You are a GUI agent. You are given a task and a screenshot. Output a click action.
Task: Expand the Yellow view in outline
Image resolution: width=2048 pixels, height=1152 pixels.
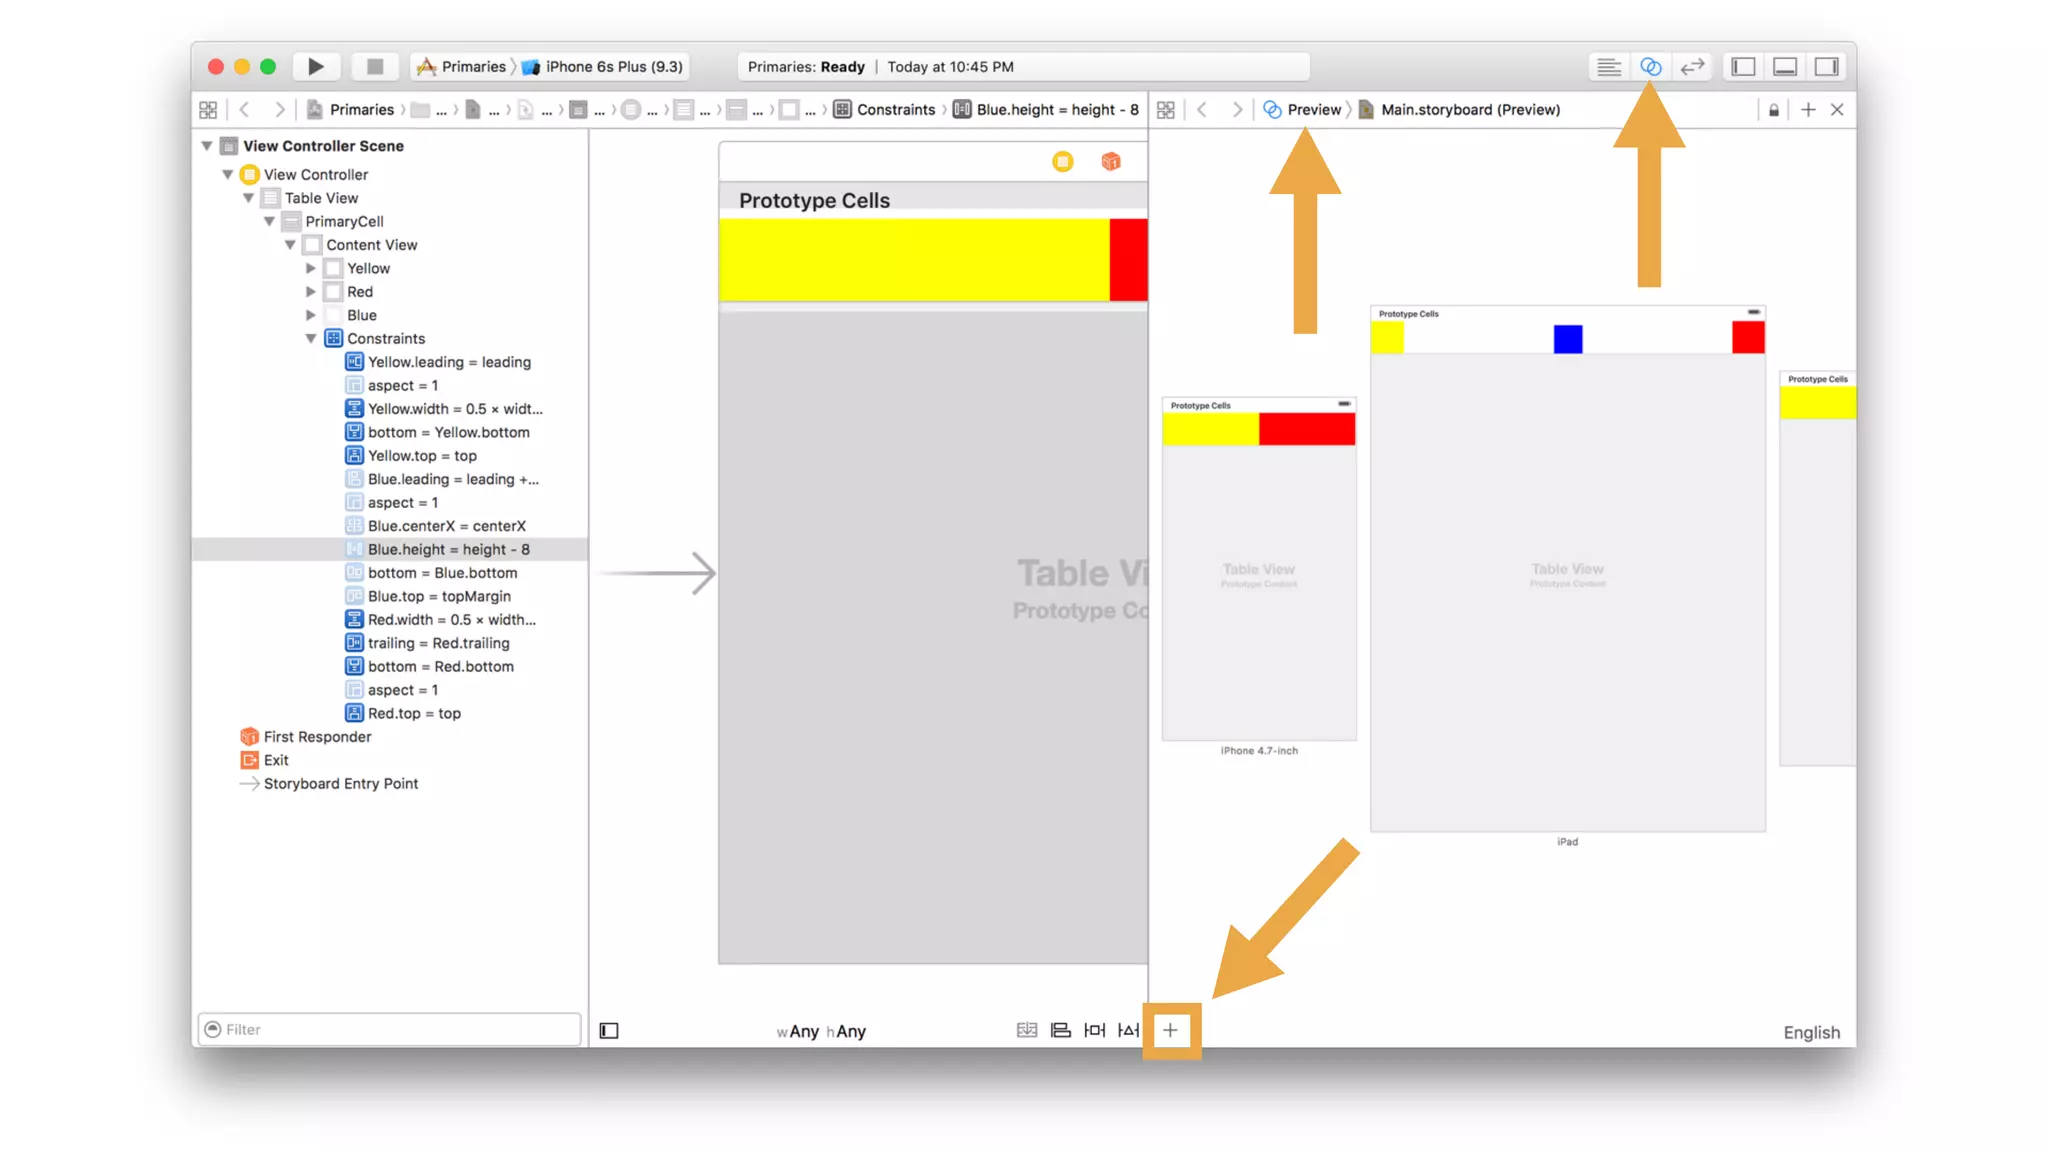pos(311,269)
